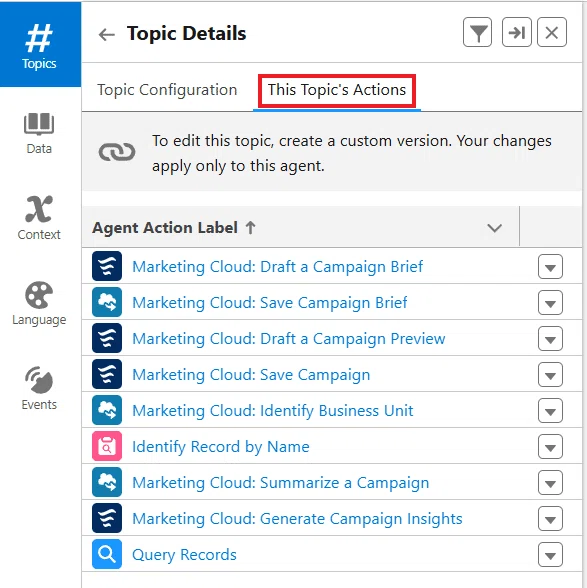Open Marketing Cloud: Generate Campaign Insights link
Viewport: 587px width, 588px height.
point(297,519)
